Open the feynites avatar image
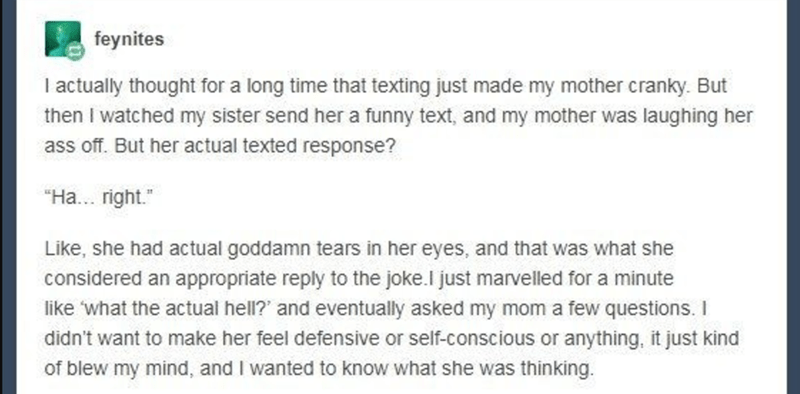 point(63,39)
